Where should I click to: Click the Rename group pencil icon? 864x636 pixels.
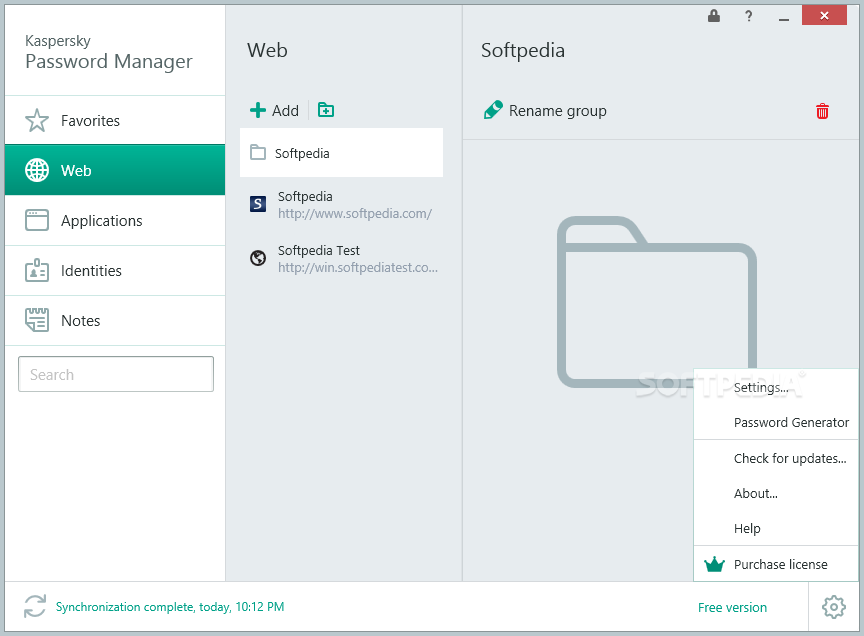[493, 110]
